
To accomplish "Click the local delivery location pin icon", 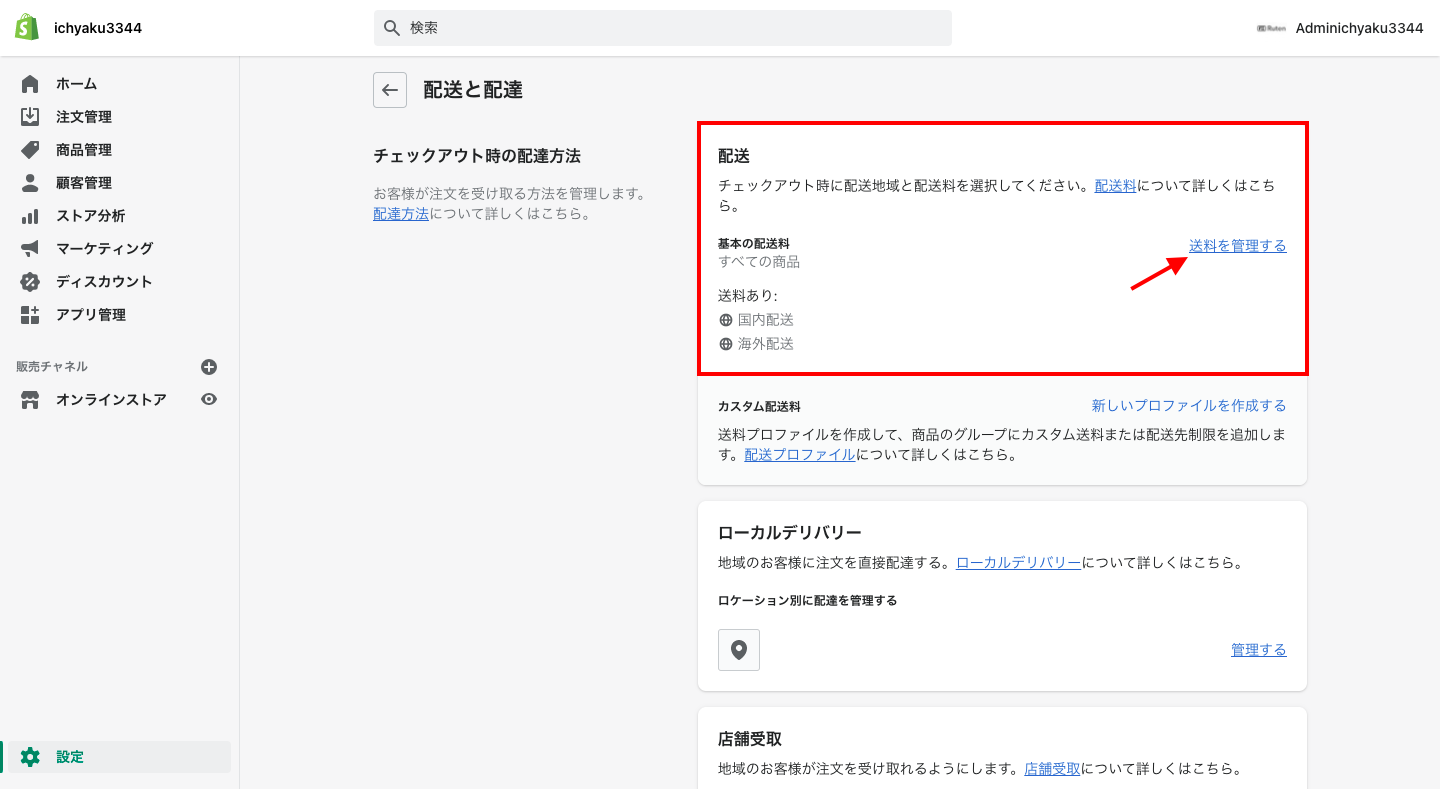I will pos(739,650).
